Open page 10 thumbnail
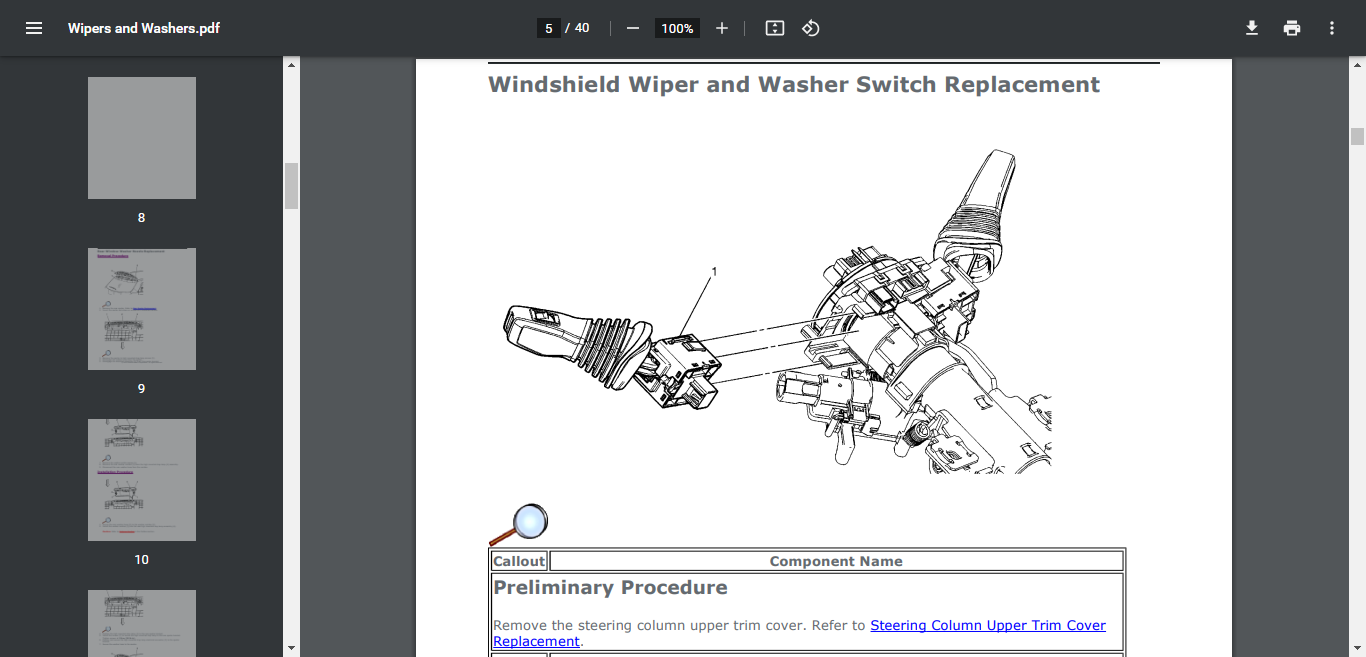Viewport: 1366px width, 657px height. 142,480
